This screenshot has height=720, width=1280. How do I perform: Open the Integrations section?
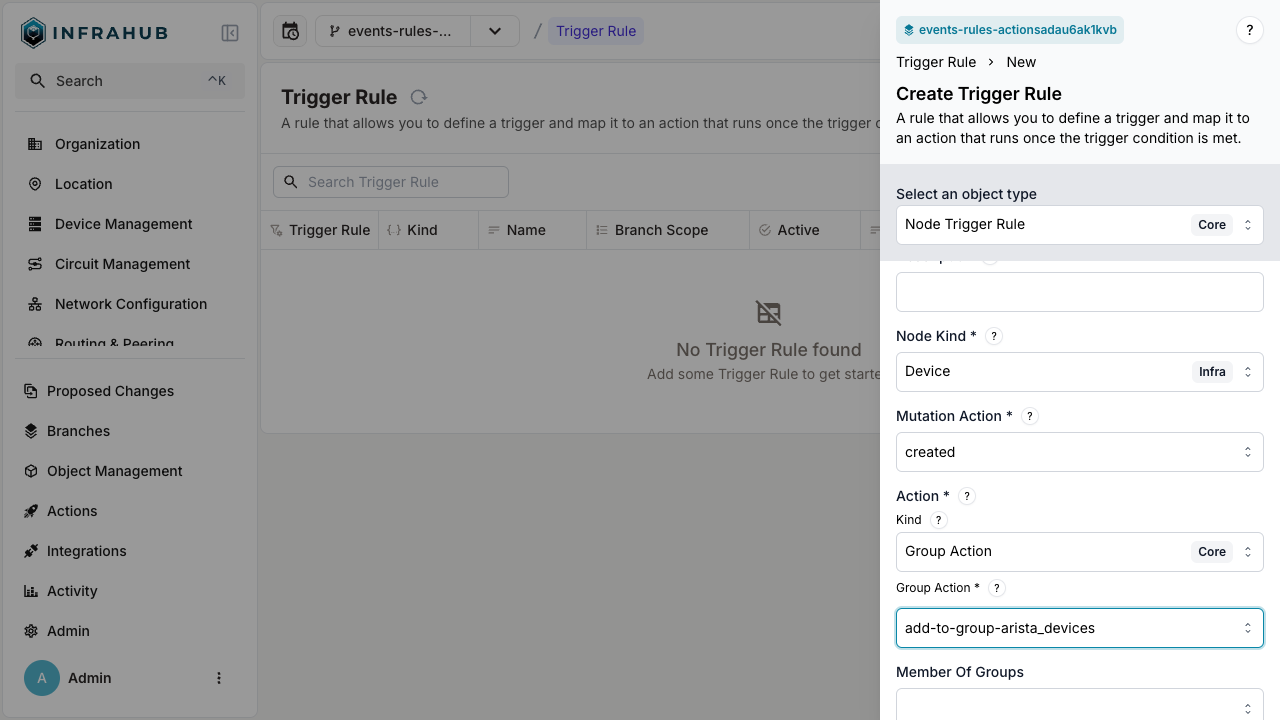pos(86,551)
